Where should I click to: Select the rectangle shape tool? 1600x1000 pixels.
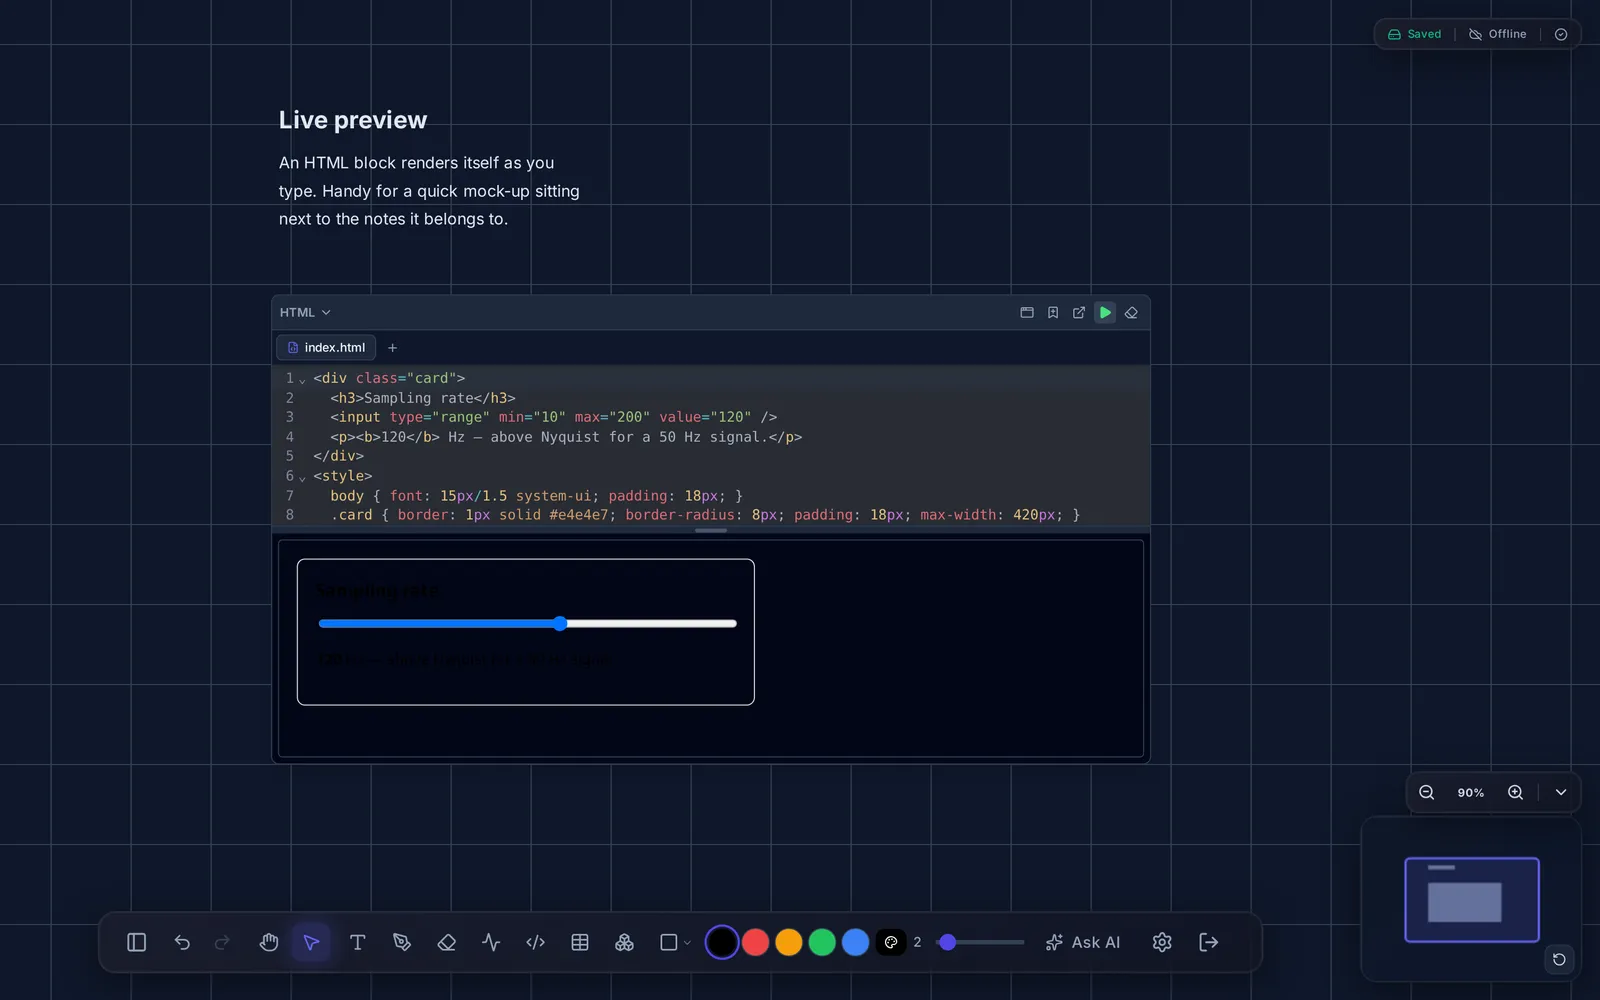point(669,942)
